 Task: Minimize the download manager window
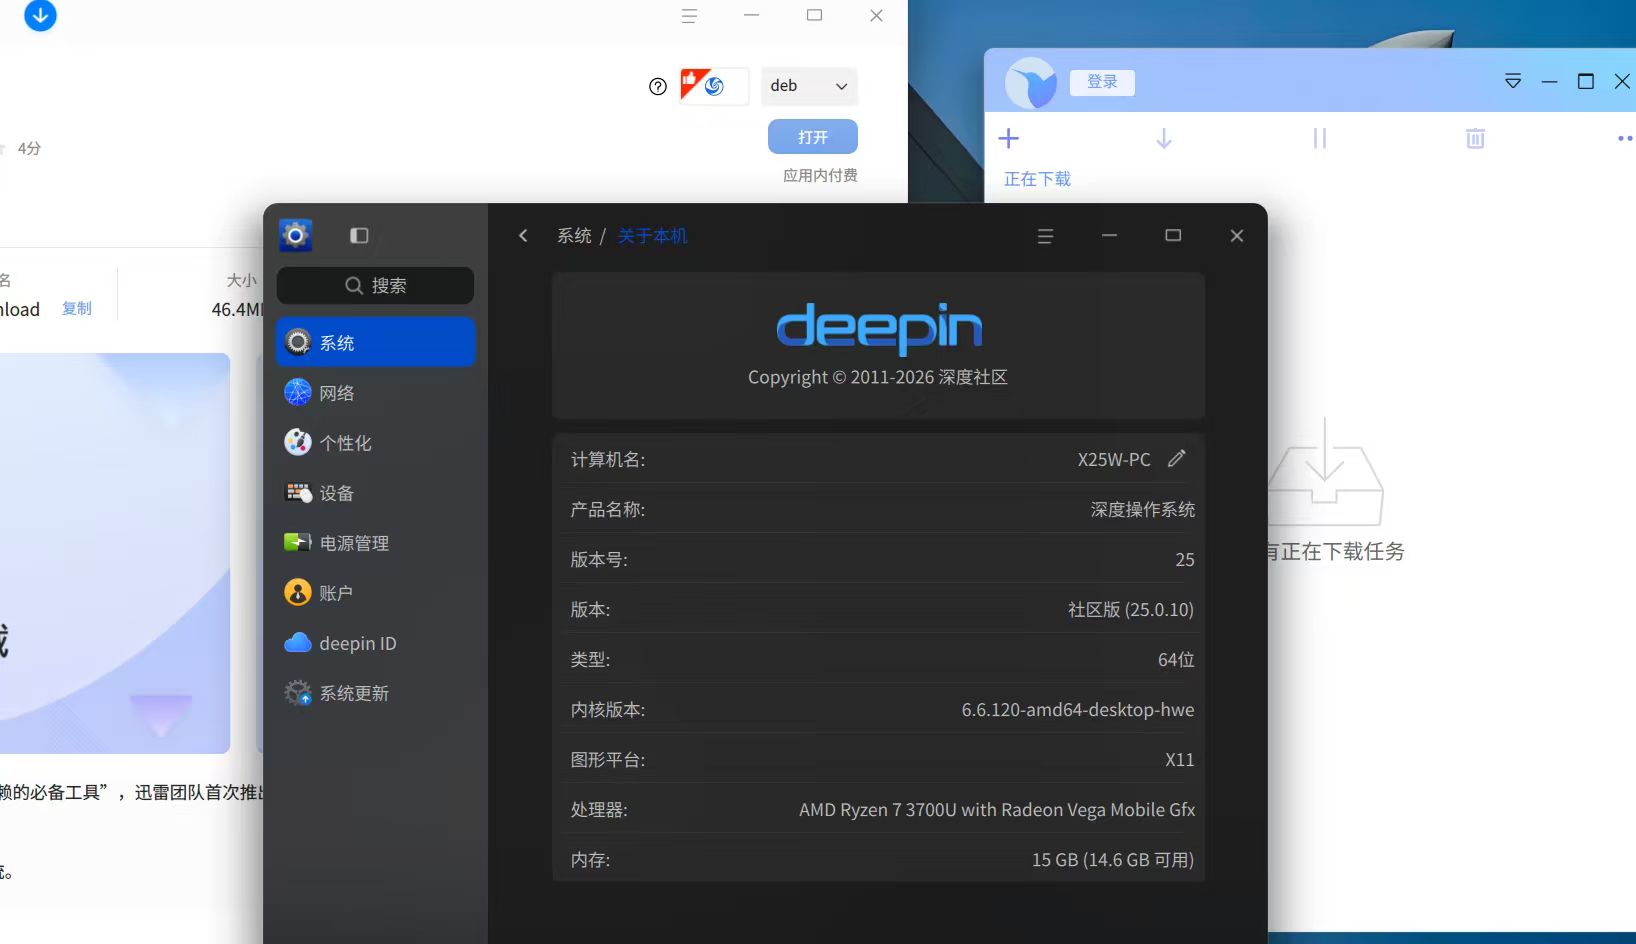coord(1550,81)
